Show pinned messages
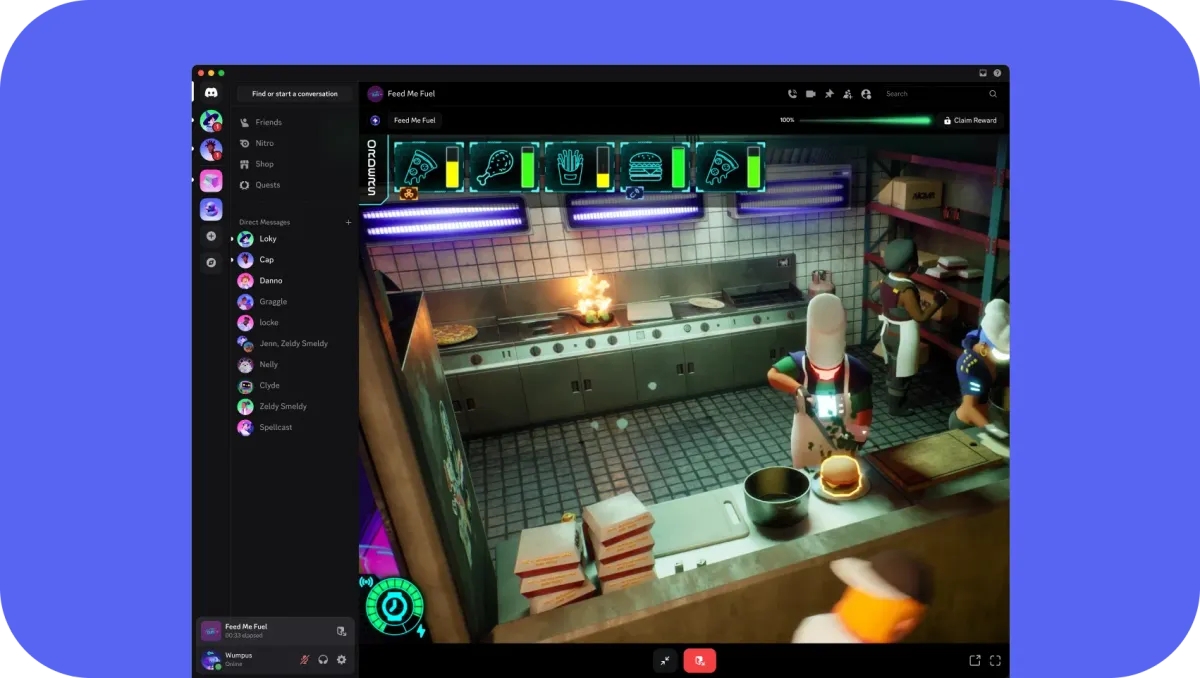Viewport: 1200px width, 678px height. (x=829, y=94)
